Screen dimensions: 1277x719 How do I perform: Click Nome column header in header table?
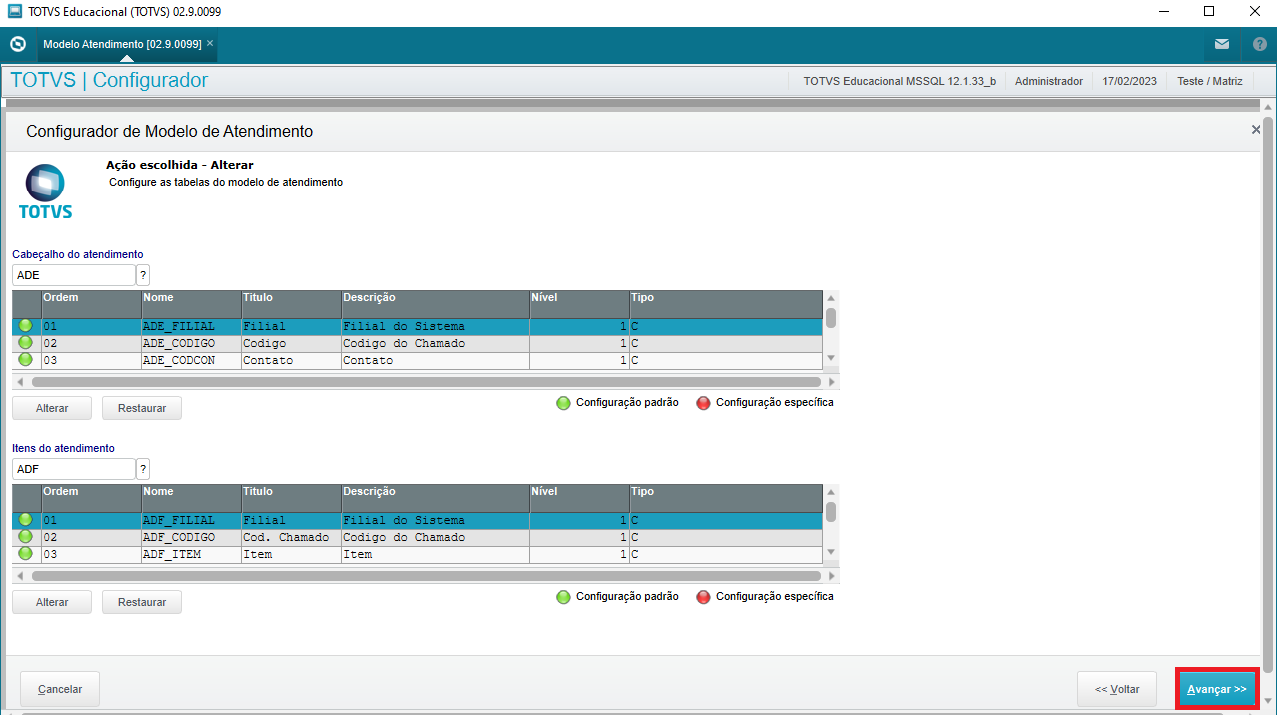191,304
